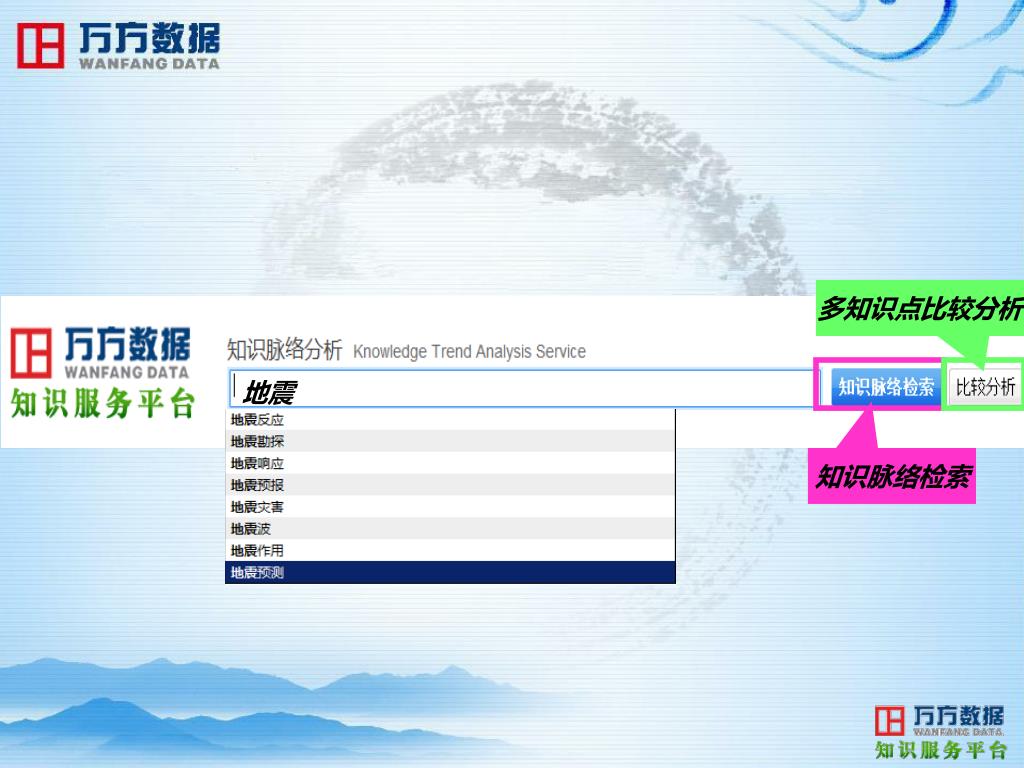This screenshot has width=1024, height=768.
Task: Focus the search field containing 地震
Action: (x=522, y=389)
